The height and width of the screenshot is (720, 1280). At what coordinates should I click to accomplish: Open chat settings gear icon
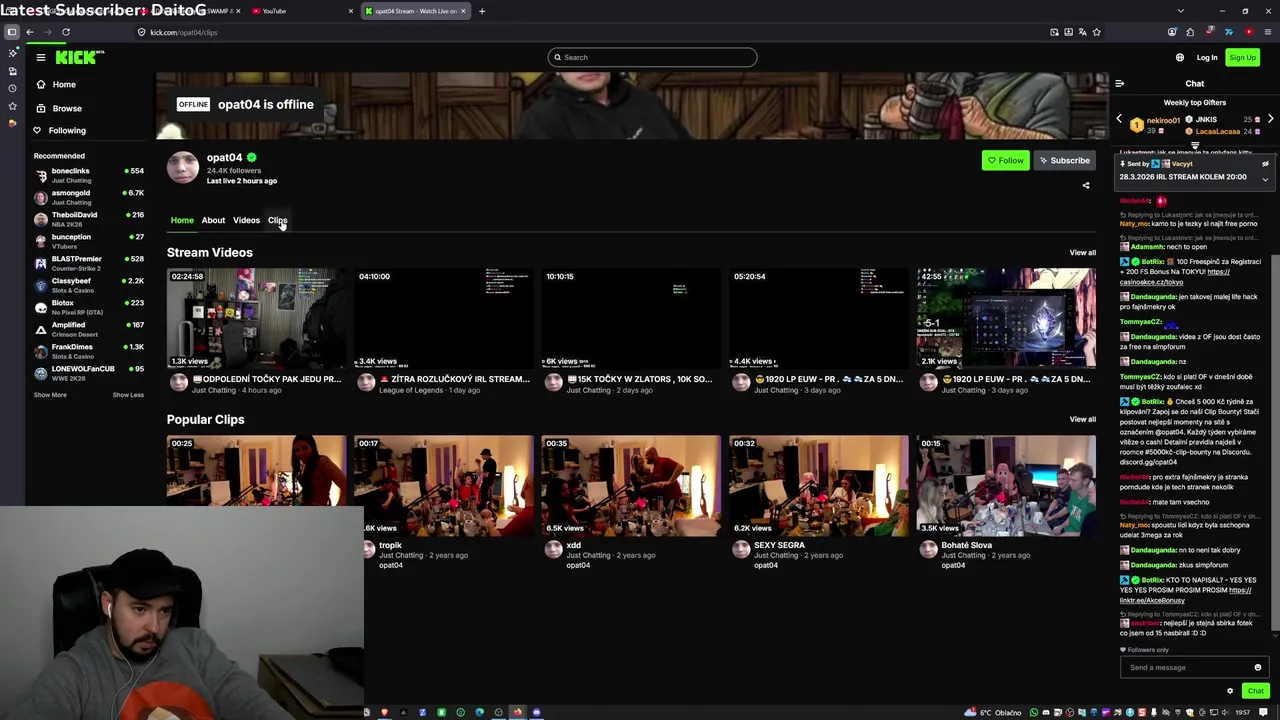[x=1230, y=691]
